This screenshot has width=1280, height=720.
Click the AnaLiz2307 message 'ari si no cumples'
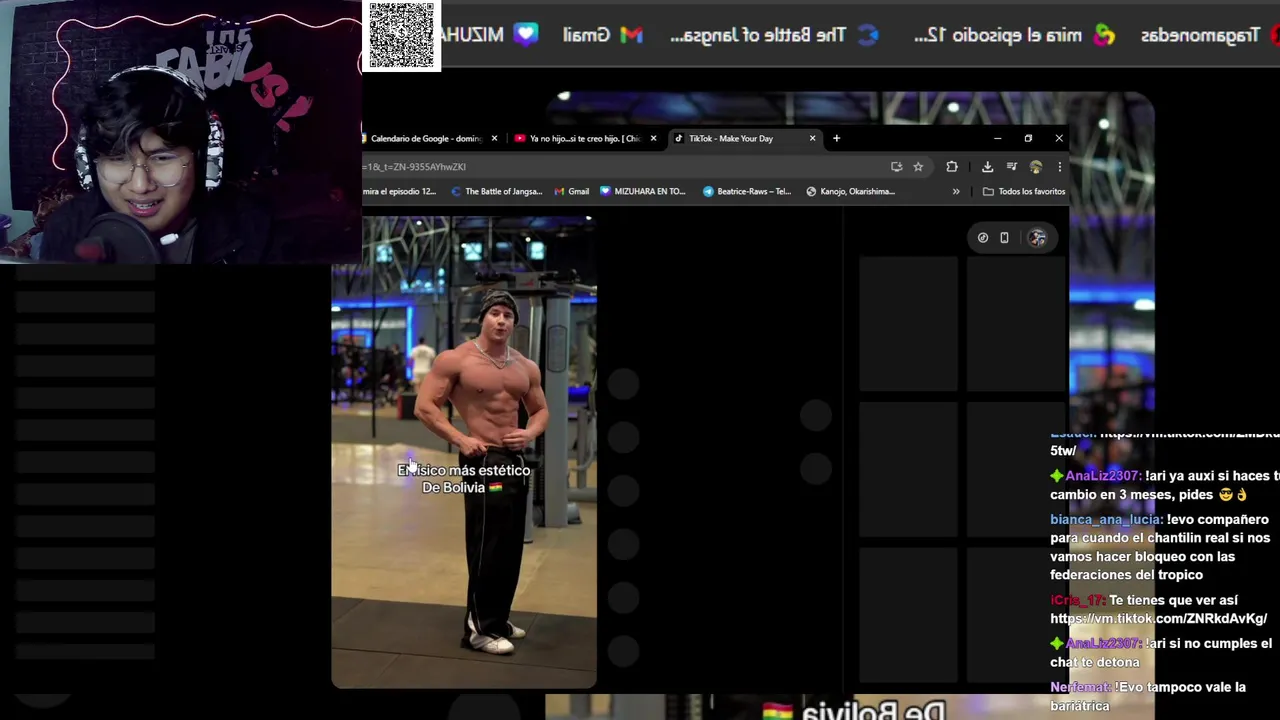pos(1161,653)
